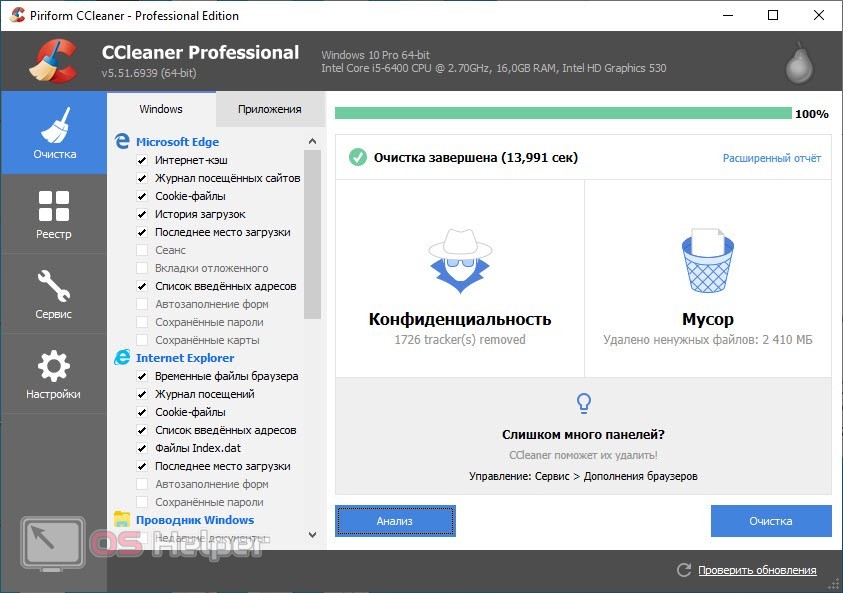Click the Мусор trash bin icon
Viewport: 843px width, 593px height.
pos(708,261)
